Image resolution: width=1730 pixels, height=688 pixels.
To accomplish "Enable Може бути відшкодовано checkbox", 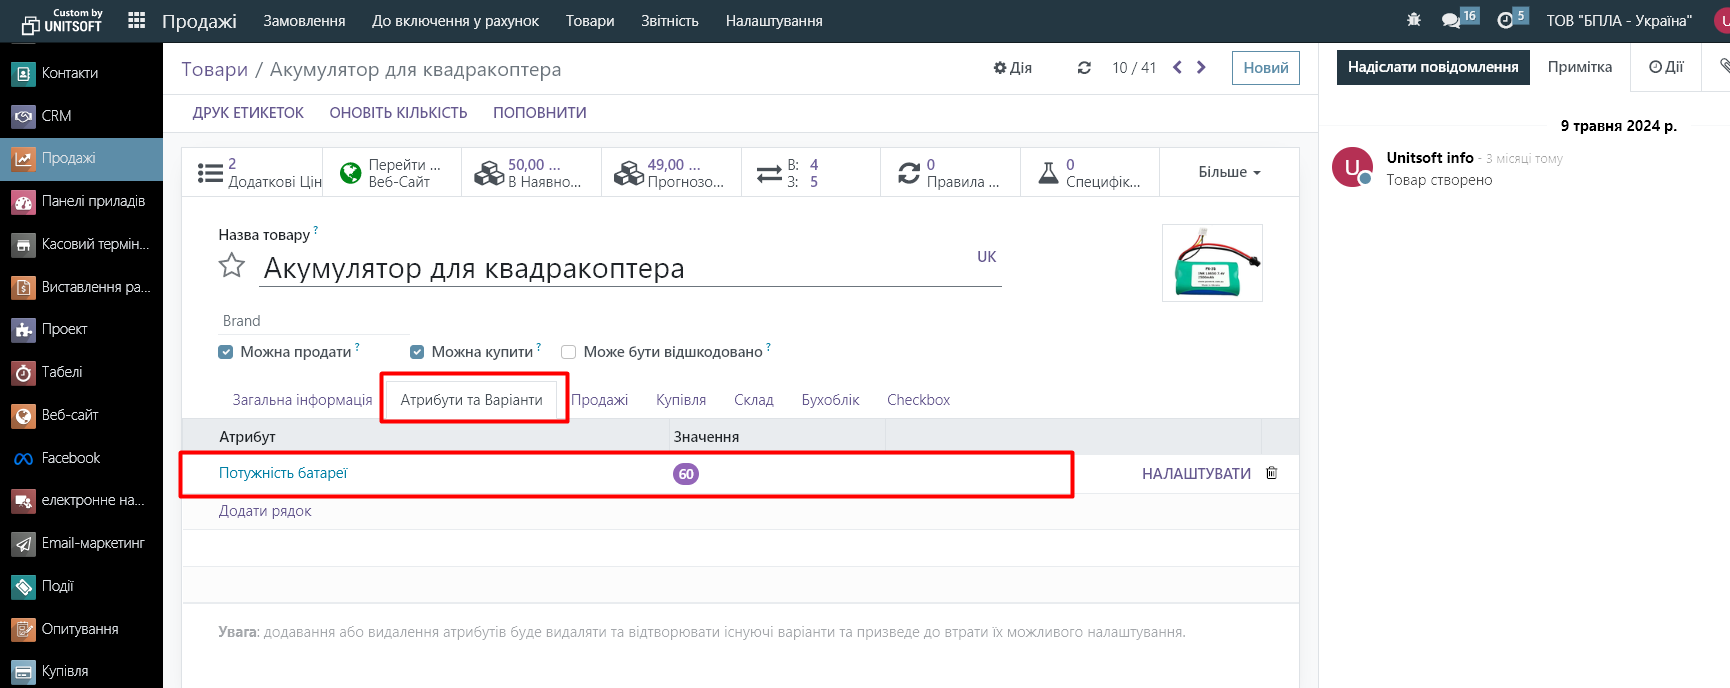I will (x=569, y=352).
